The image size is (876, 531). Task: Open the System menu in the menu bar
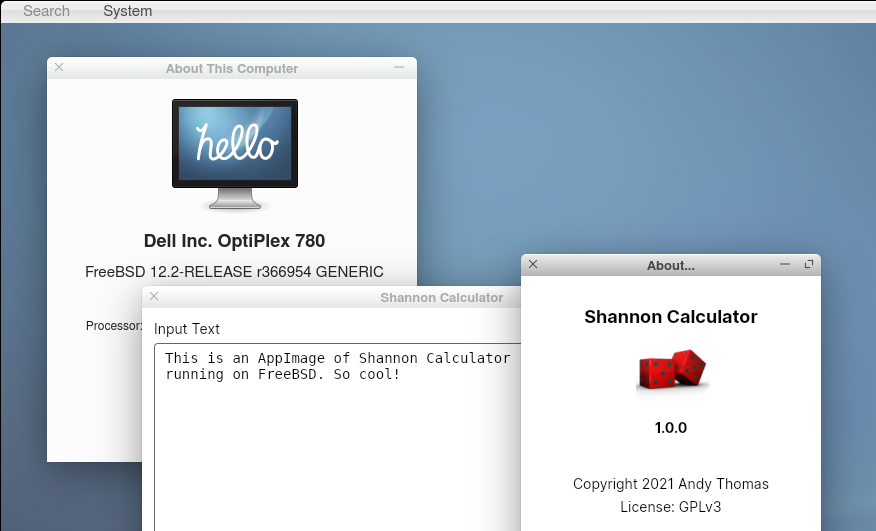127,11
